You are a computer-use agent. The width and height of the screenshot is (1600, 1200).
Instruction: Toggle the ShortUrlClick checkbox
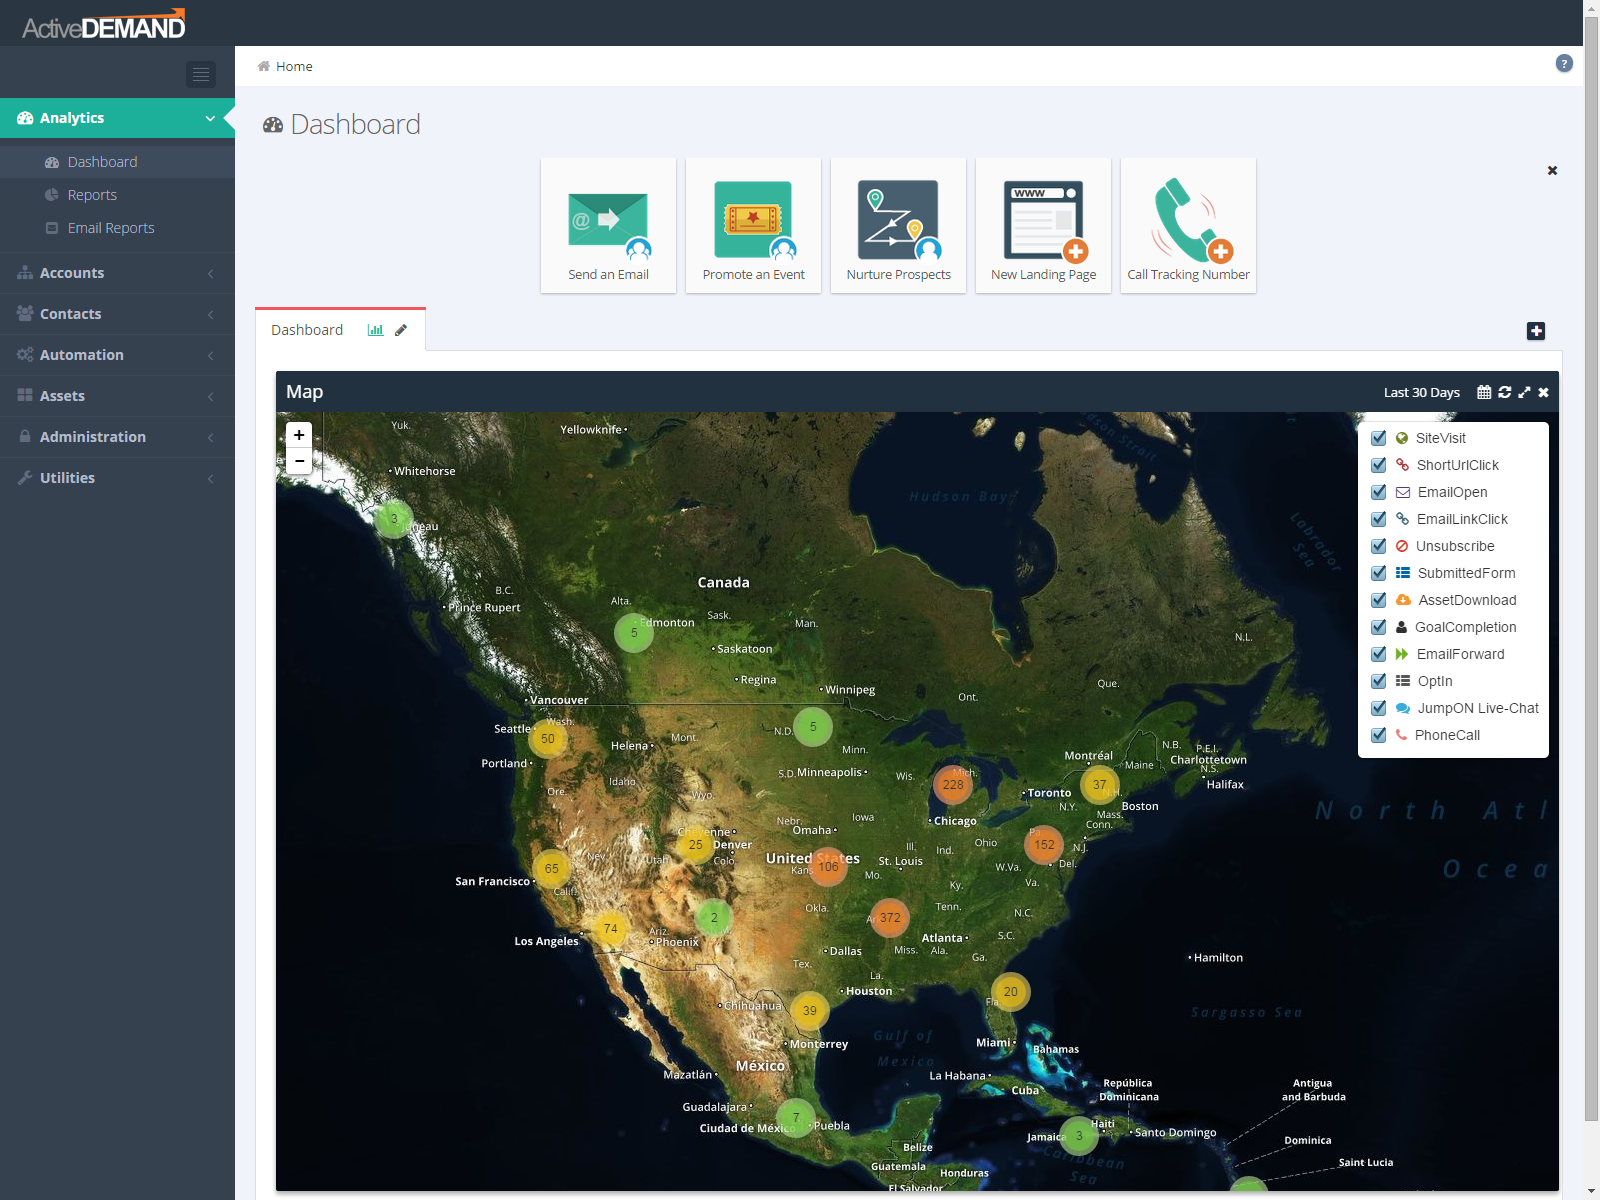point(1378,465)
